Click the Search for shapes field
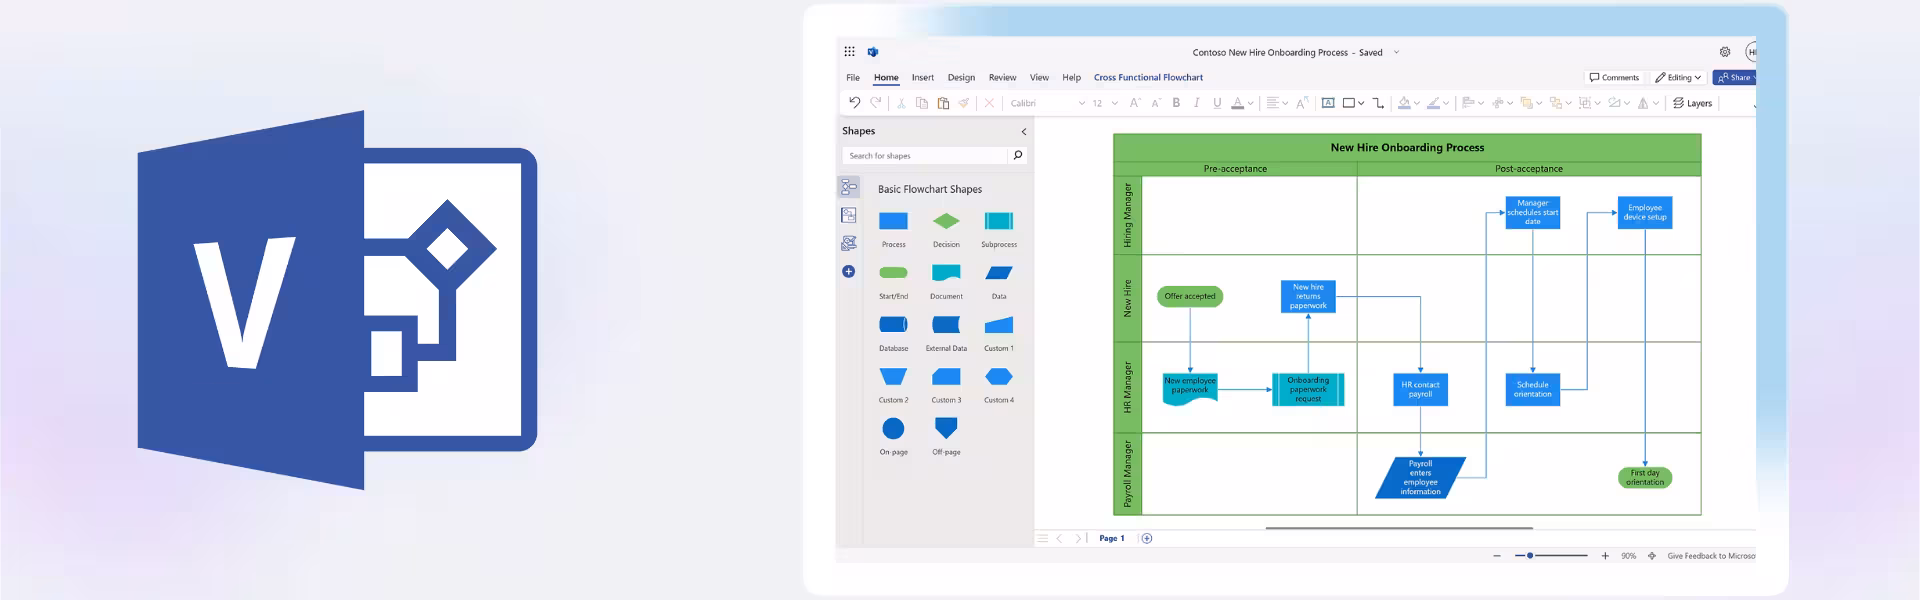 [925, 155]
